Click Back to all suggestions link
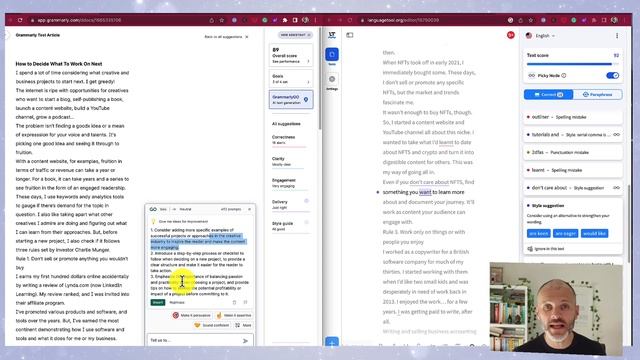Viewport: 640px width, 360px height. coord(223,37)
